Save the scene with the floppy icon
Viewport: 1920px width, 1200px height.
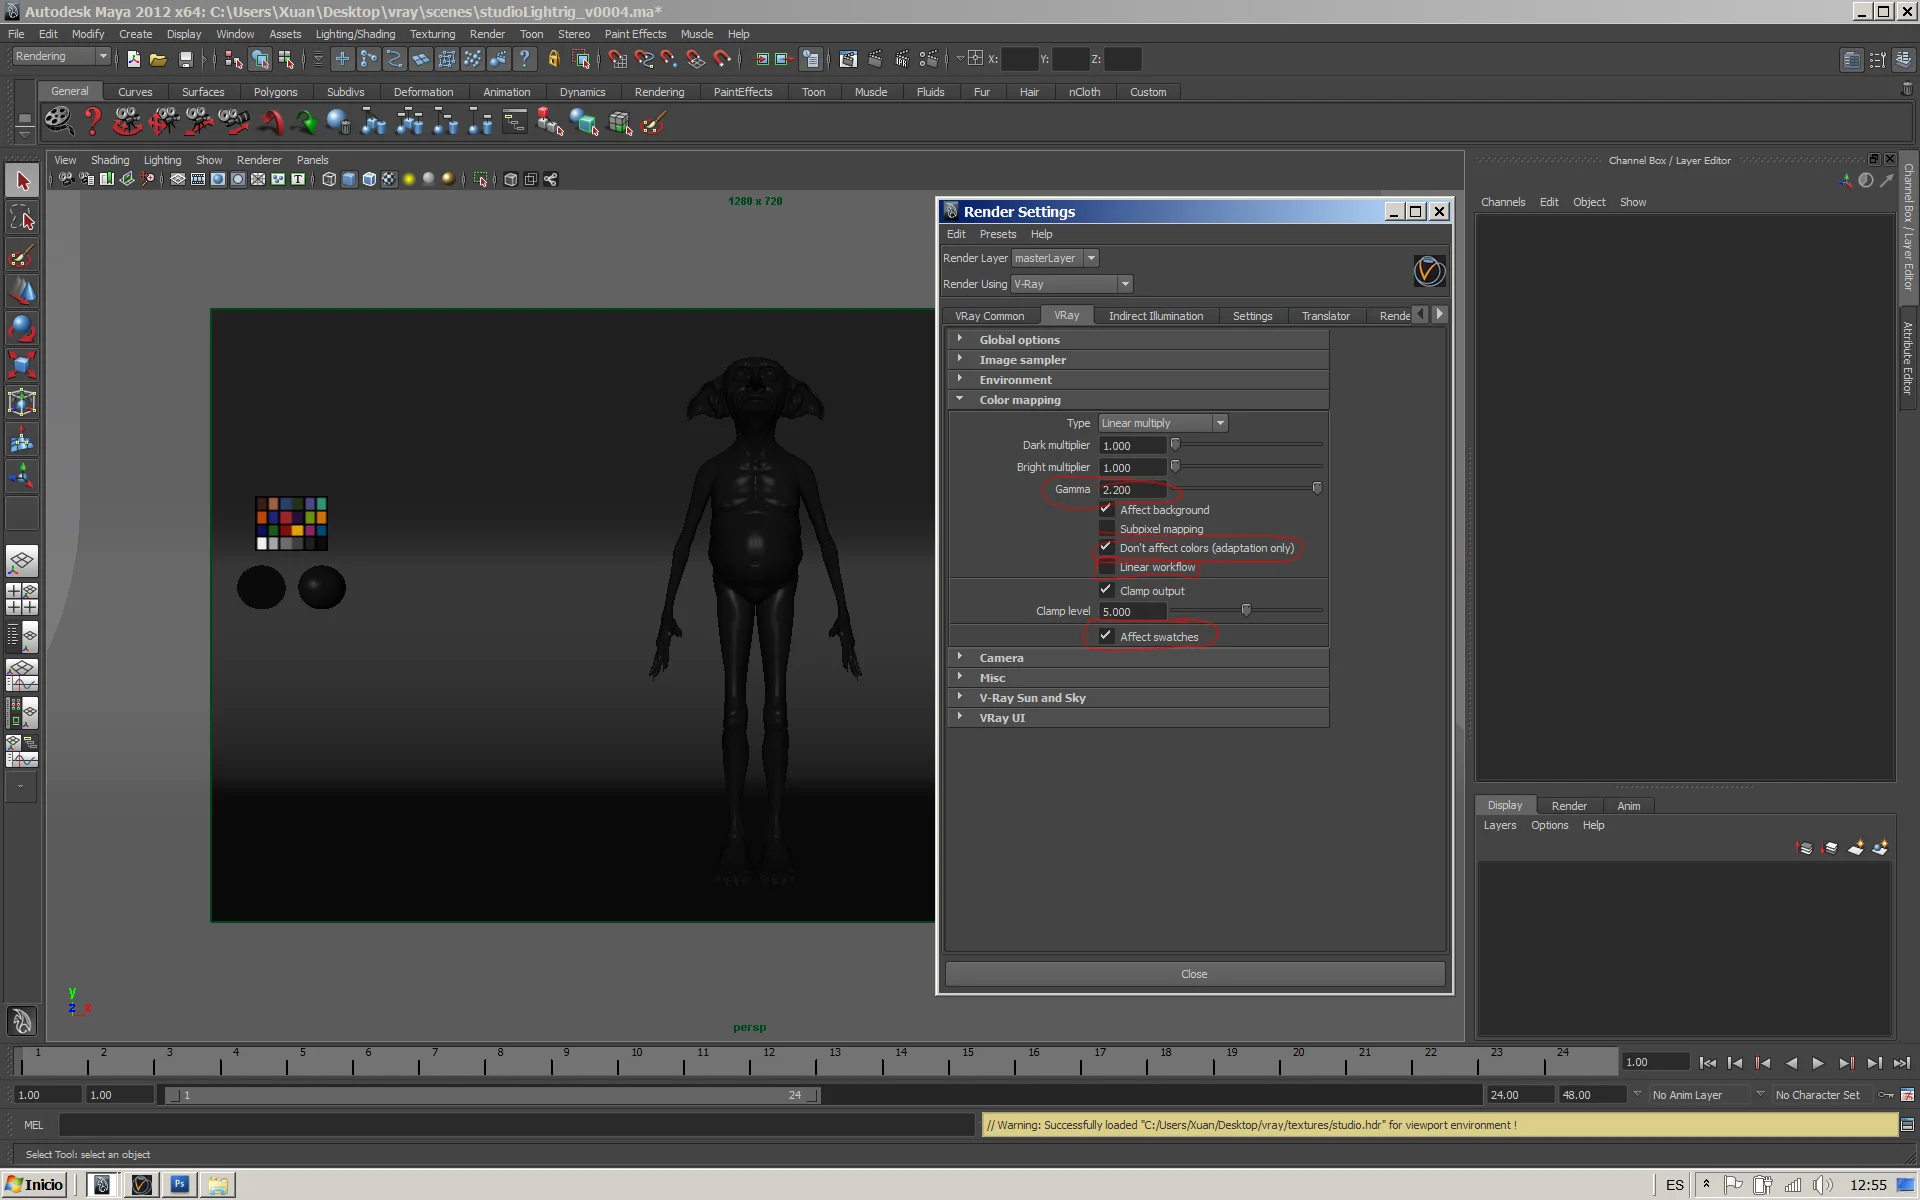pyautogui.click(x=185, y=60)
